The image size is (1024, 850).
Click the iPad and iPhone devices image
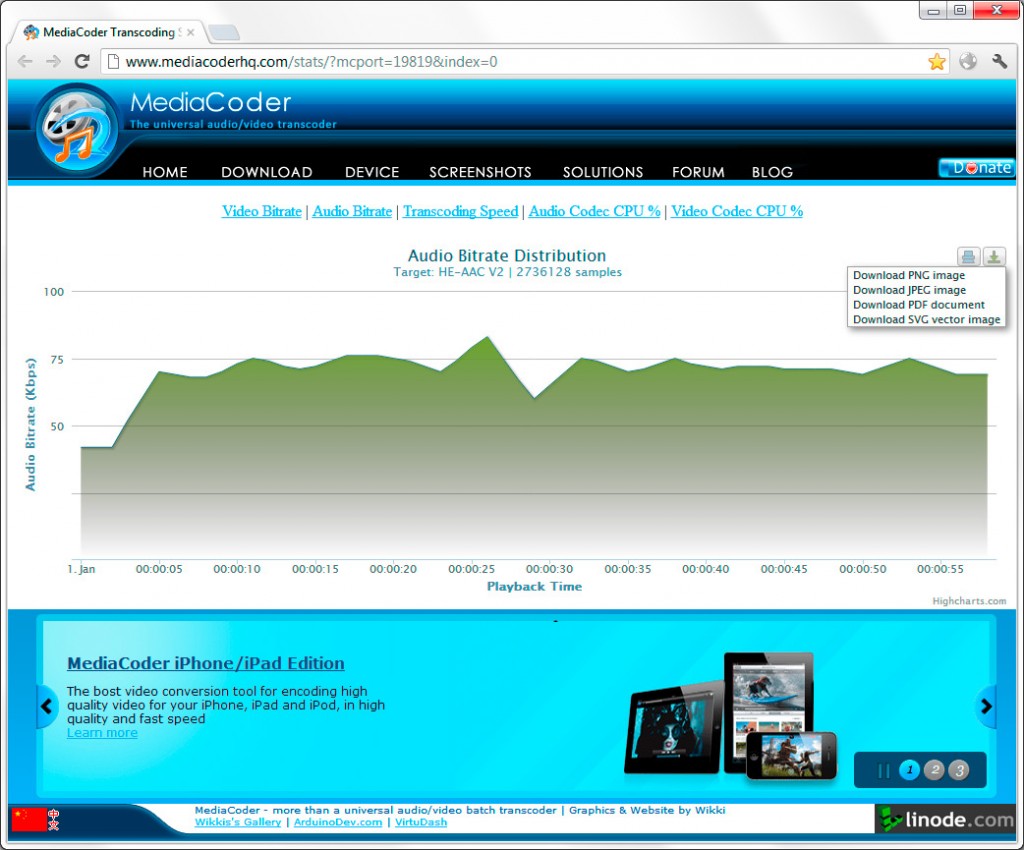[x=730, y=715]
